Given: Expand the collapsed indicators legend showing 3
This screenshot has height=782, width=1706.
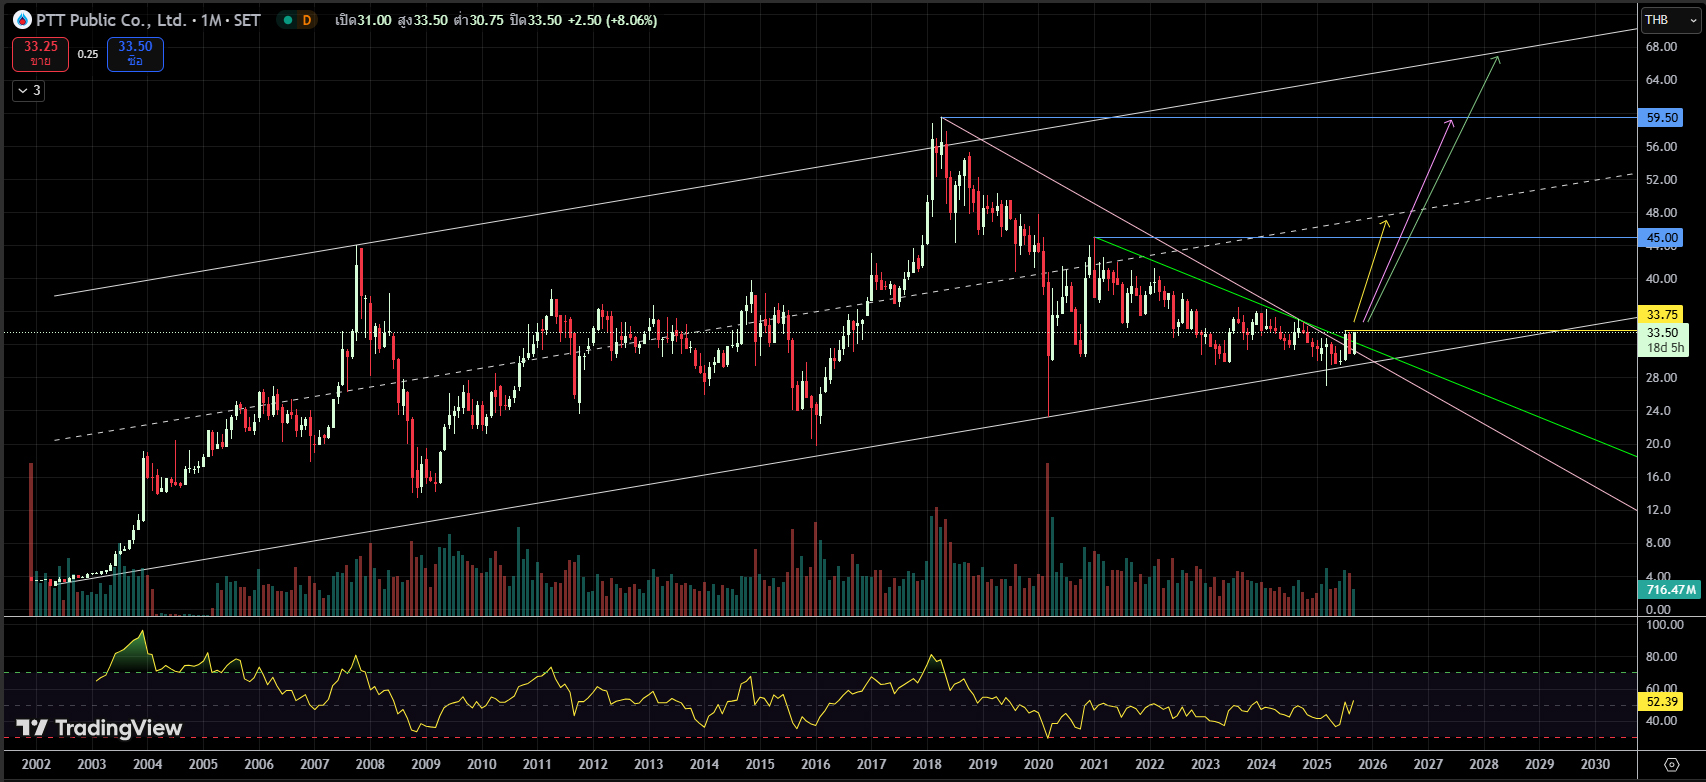Looking at the screenshot, I should click(x=29, y=91).
